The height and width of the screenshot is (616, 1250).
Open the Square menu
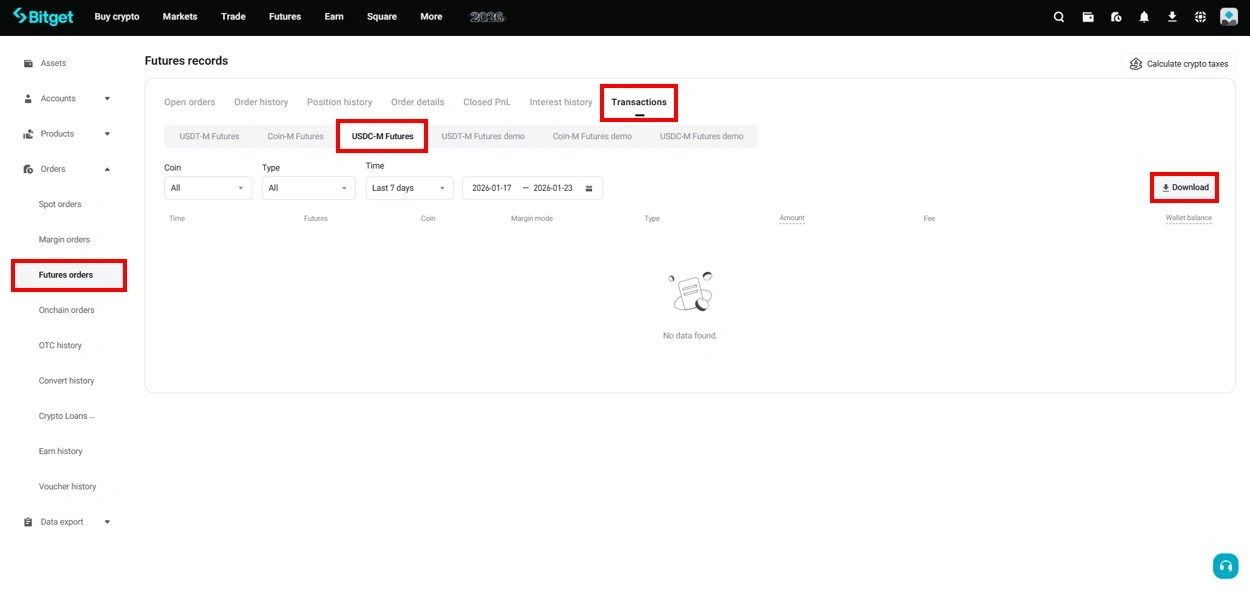382,17
